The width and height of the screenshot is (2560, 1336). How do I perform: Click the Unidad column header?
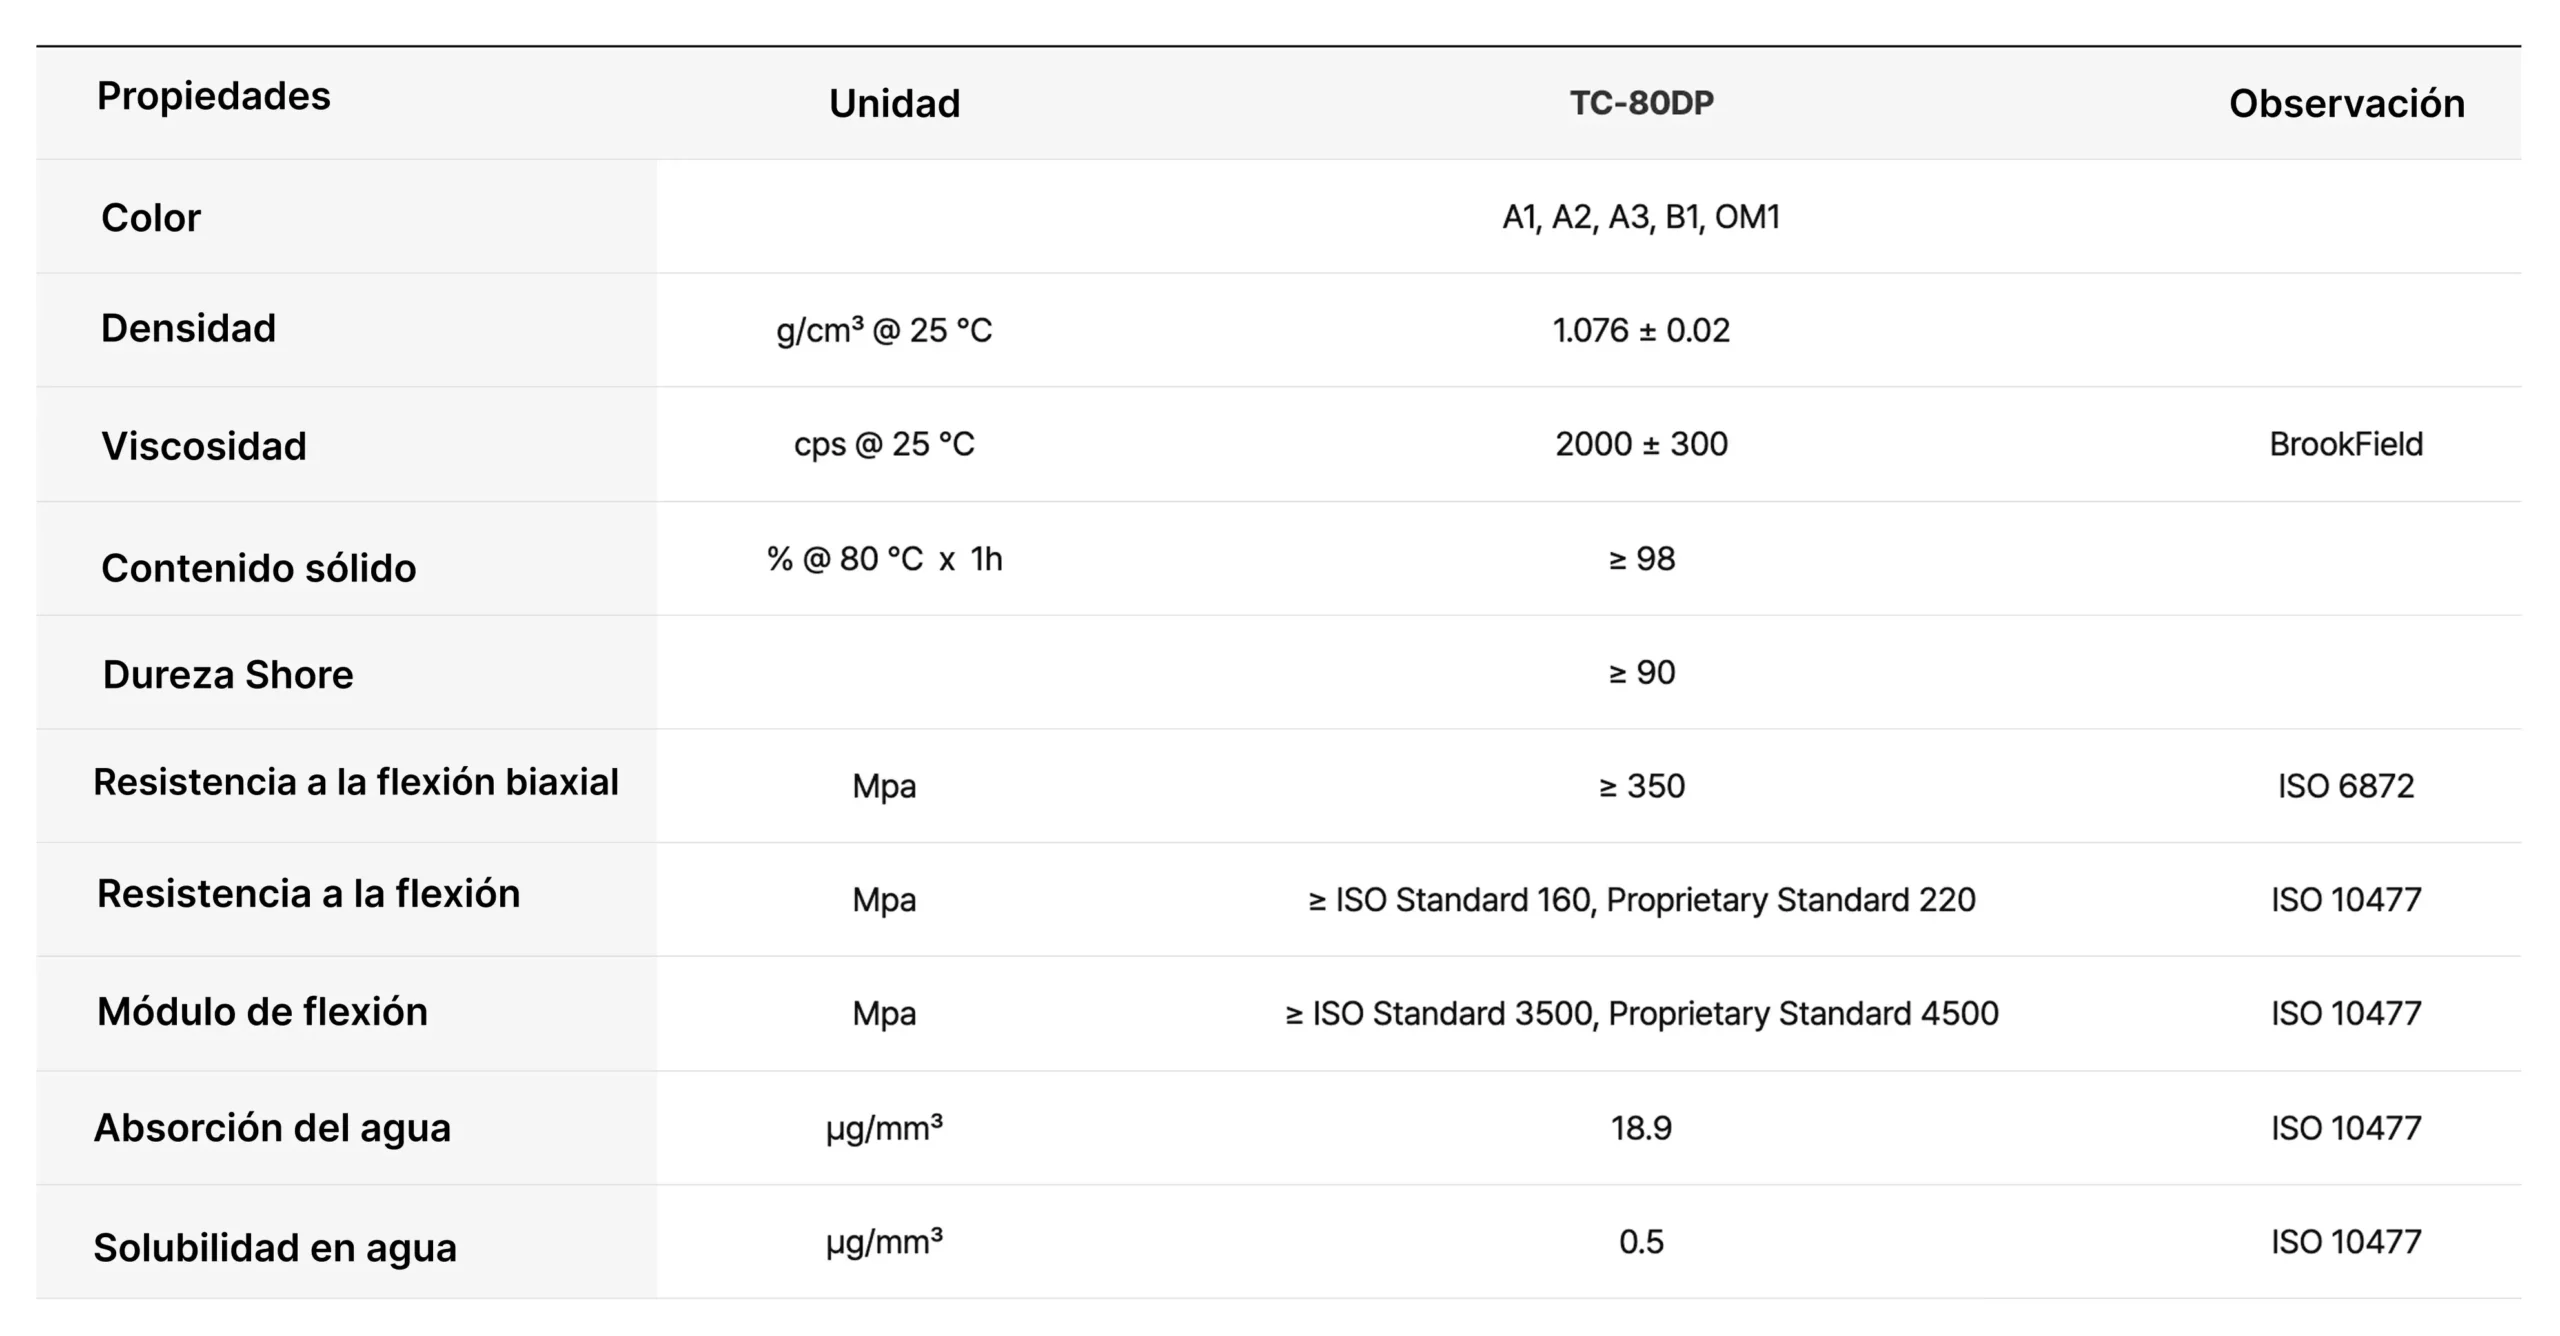click(894, 103)
